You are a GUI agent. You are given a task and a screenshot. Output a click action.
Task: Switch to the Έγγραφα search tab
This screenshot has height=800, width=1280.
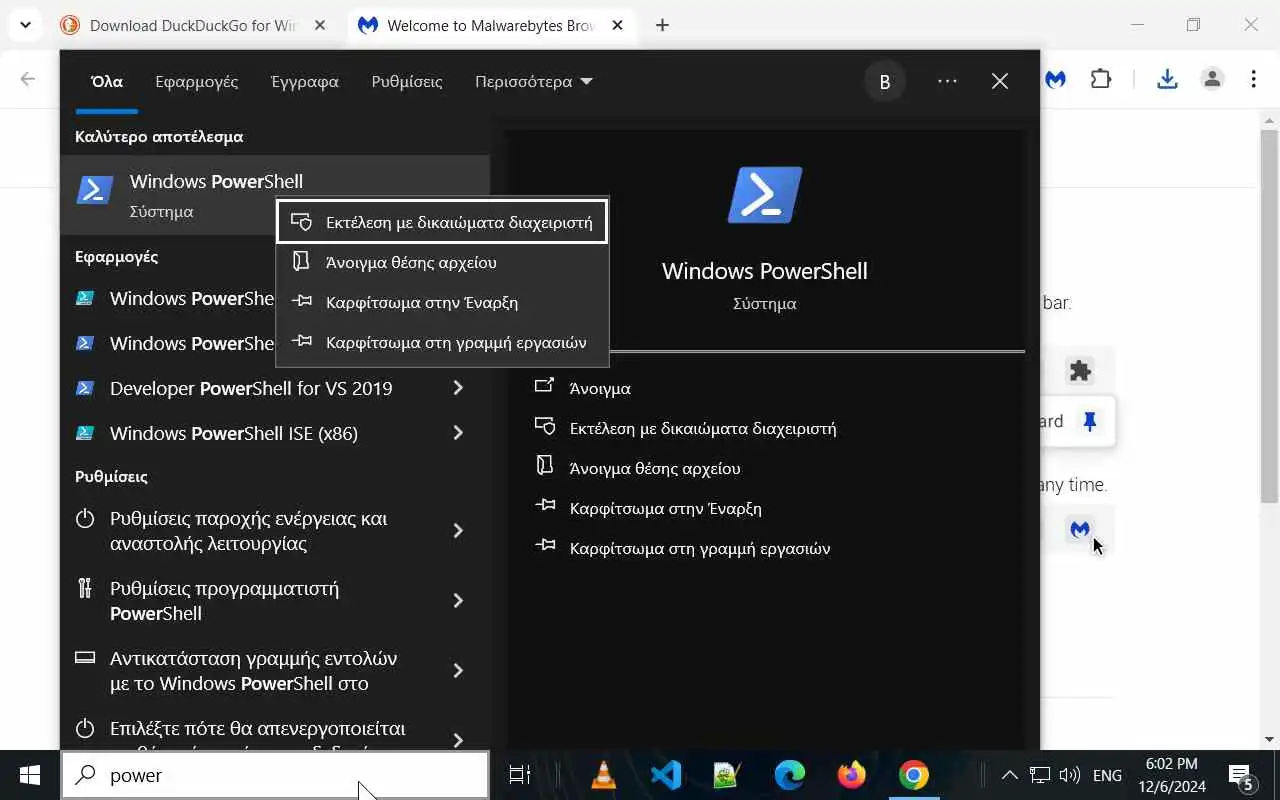tap(305, 82)
